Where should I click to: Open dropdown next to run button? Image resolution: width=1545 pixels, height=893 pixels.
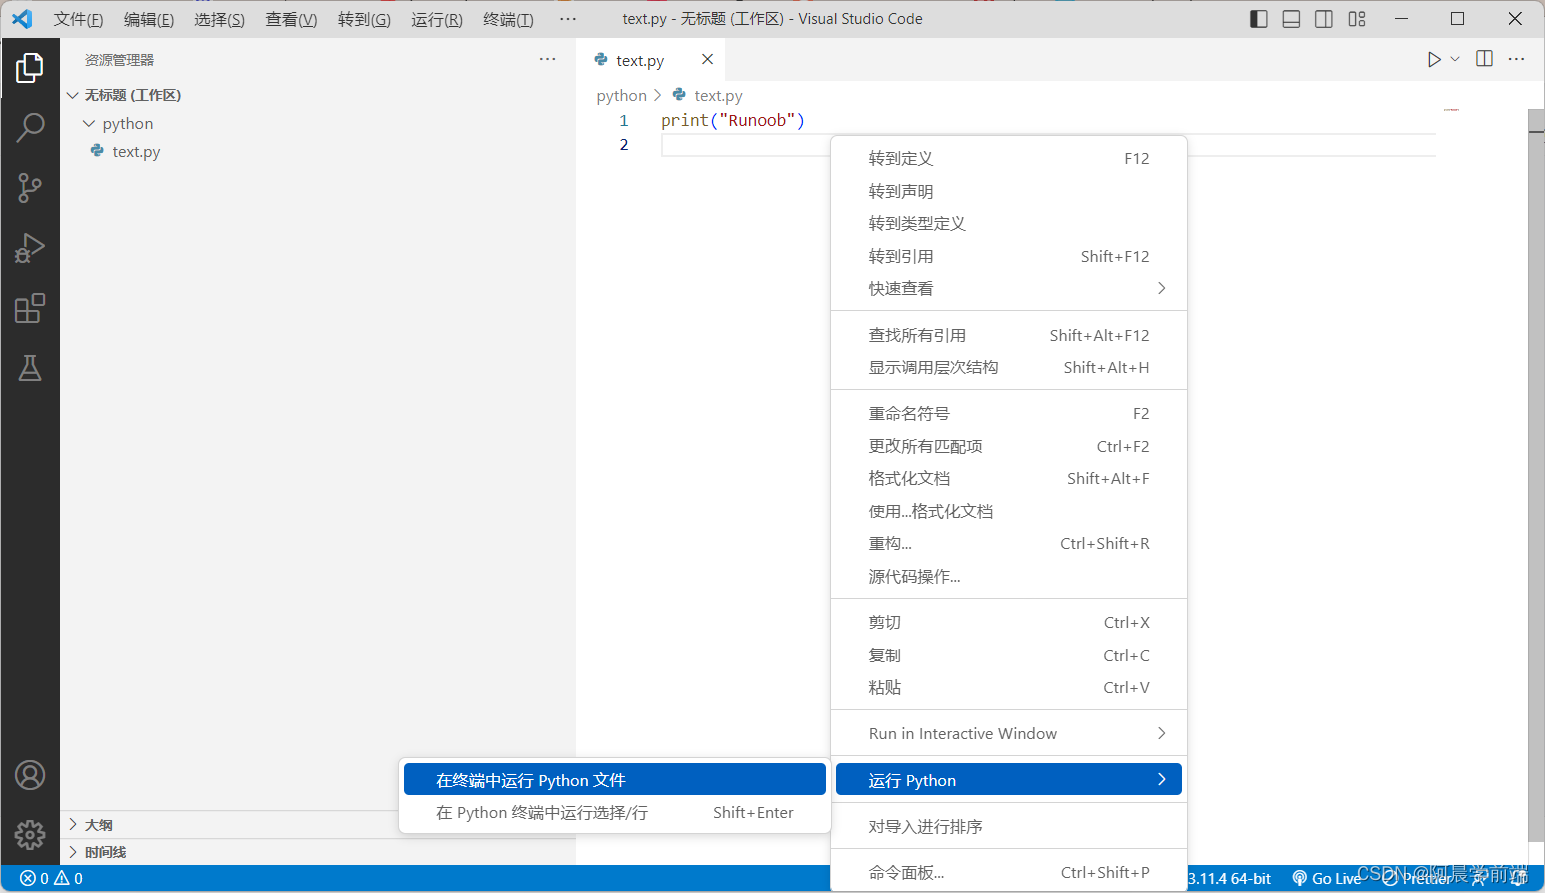[1453, 59]
